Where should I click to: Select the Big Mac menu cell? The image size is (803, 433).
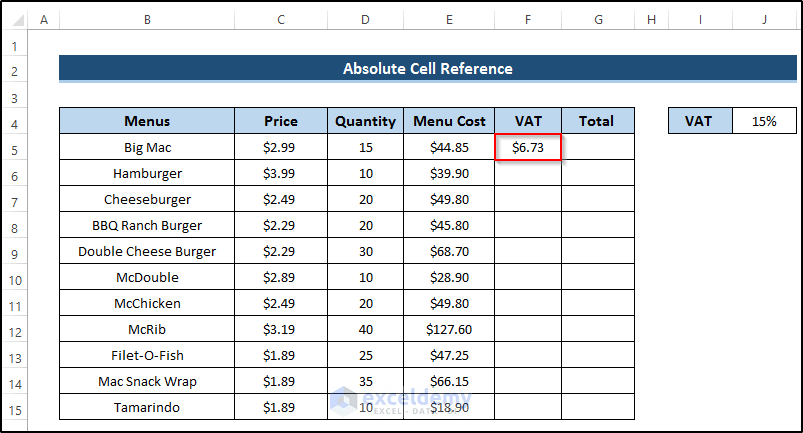[x=147, y=148]
